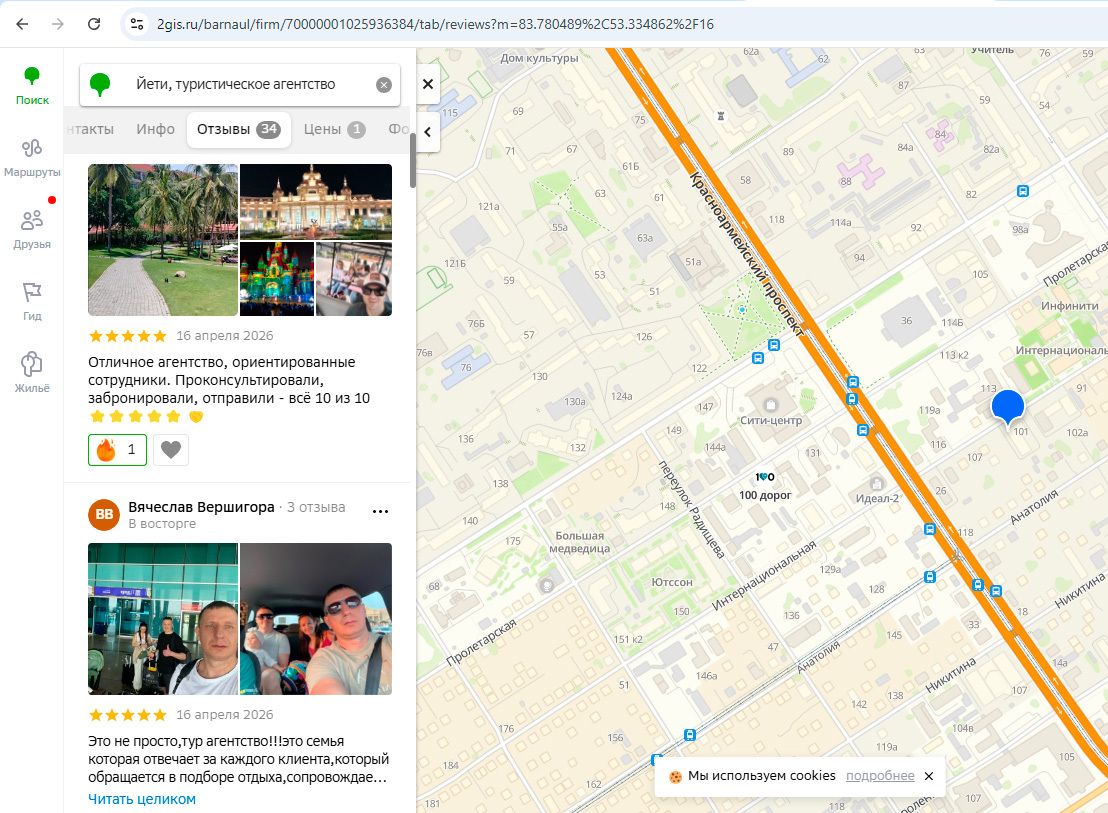The width and height of the screenshot is (1108, 813).
Task: Open the Друзья friends sidebar icon
Action: 32,228
